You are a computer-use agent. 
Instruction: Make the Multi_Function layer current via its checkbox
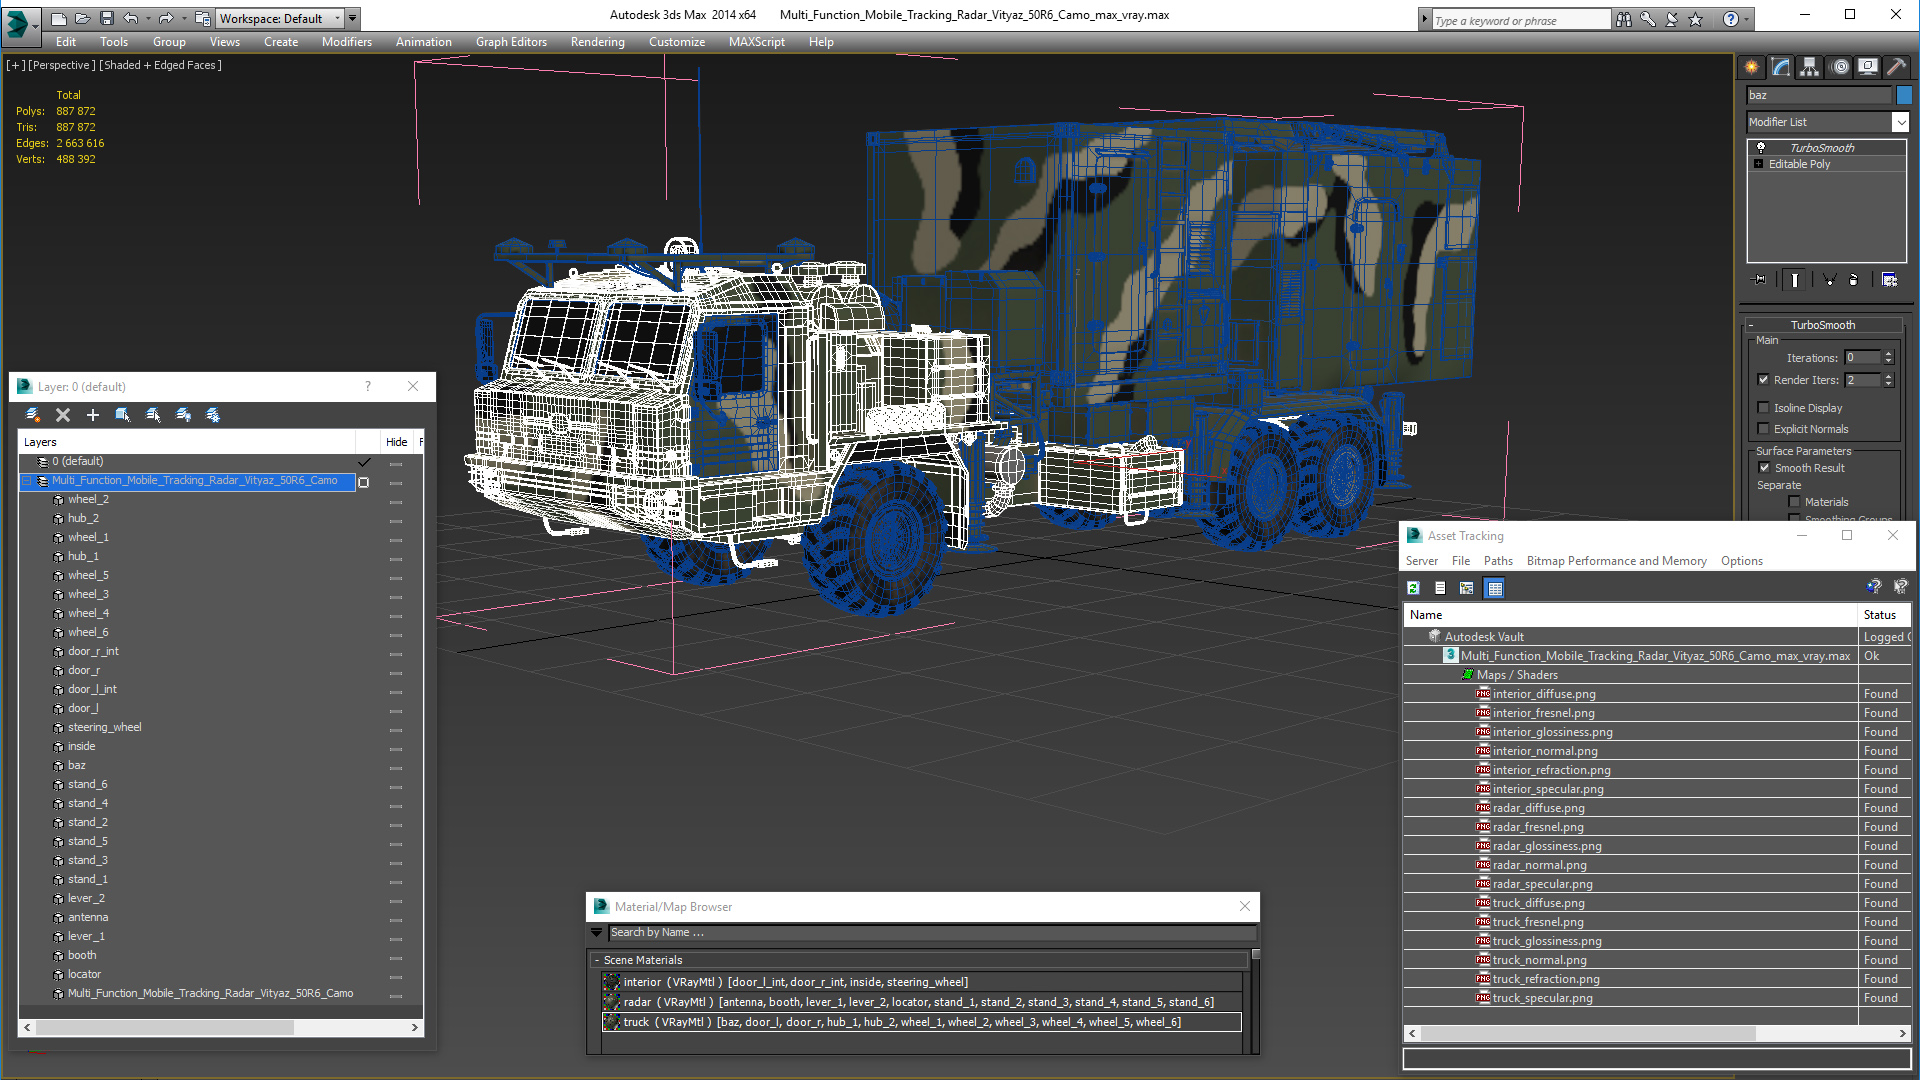point(364,482)
